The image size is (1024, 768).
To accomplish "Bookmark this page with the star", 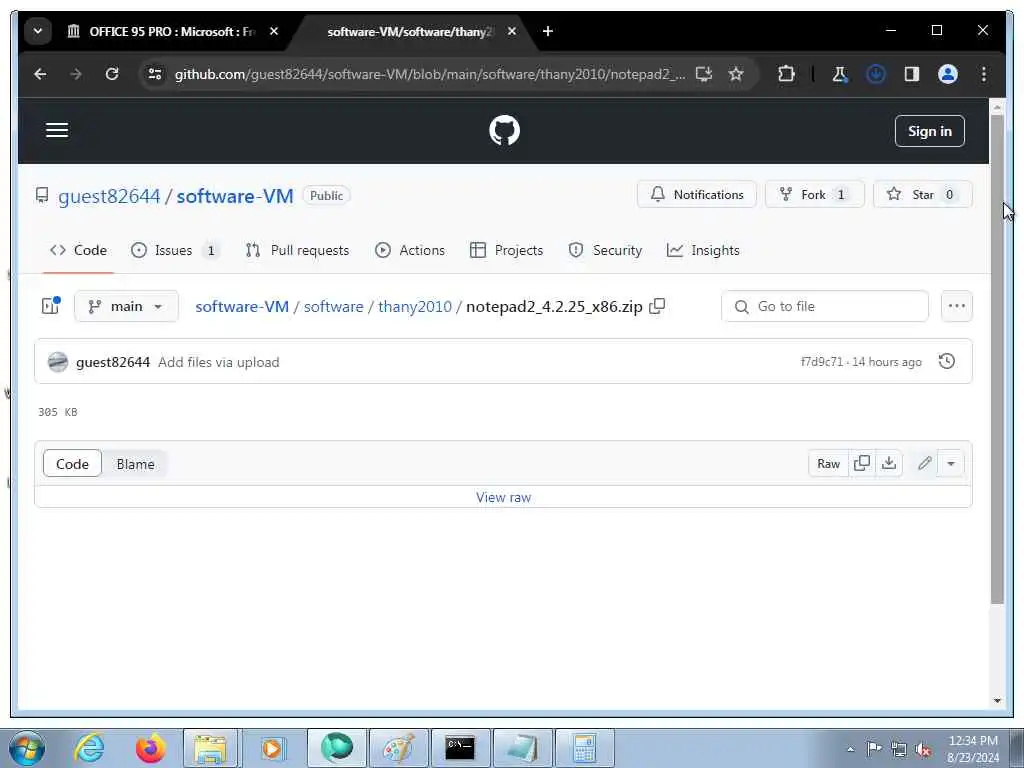I will (736, 74).
